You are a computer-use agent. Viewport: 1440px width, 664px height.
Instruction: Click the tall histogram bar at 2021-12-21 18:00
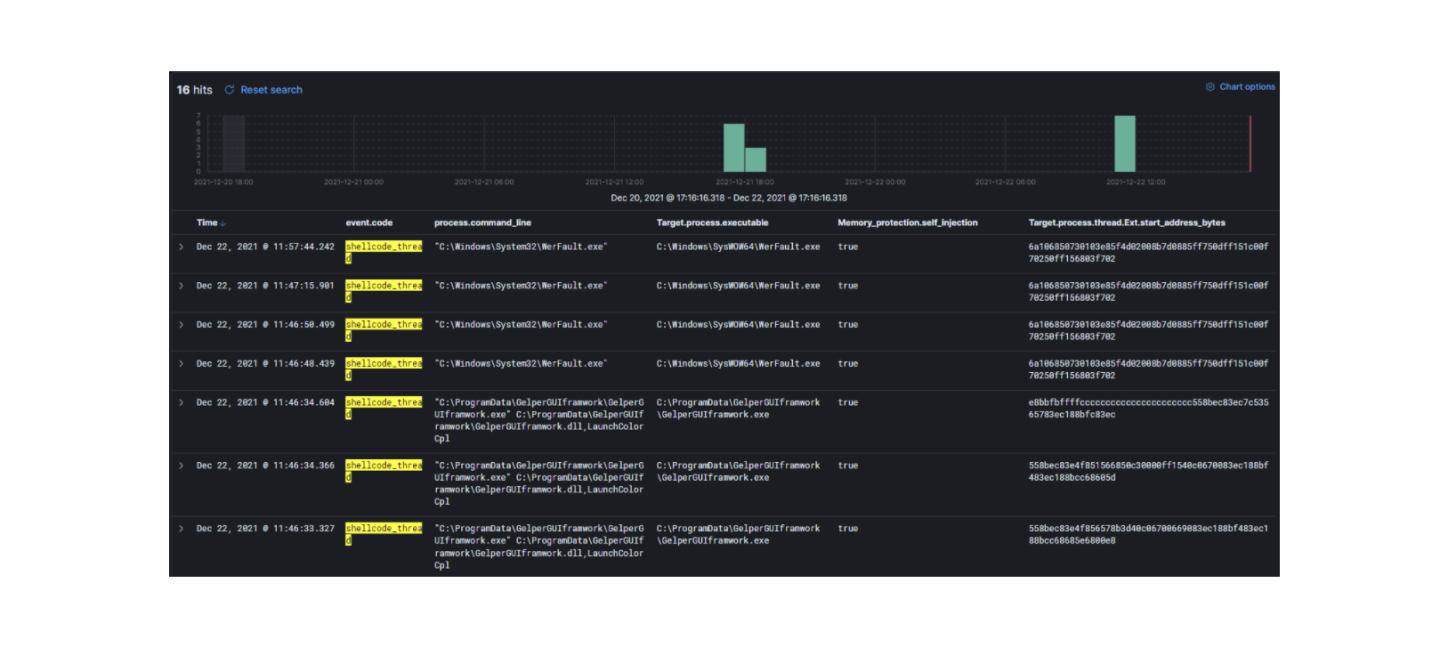pos(734,148)
